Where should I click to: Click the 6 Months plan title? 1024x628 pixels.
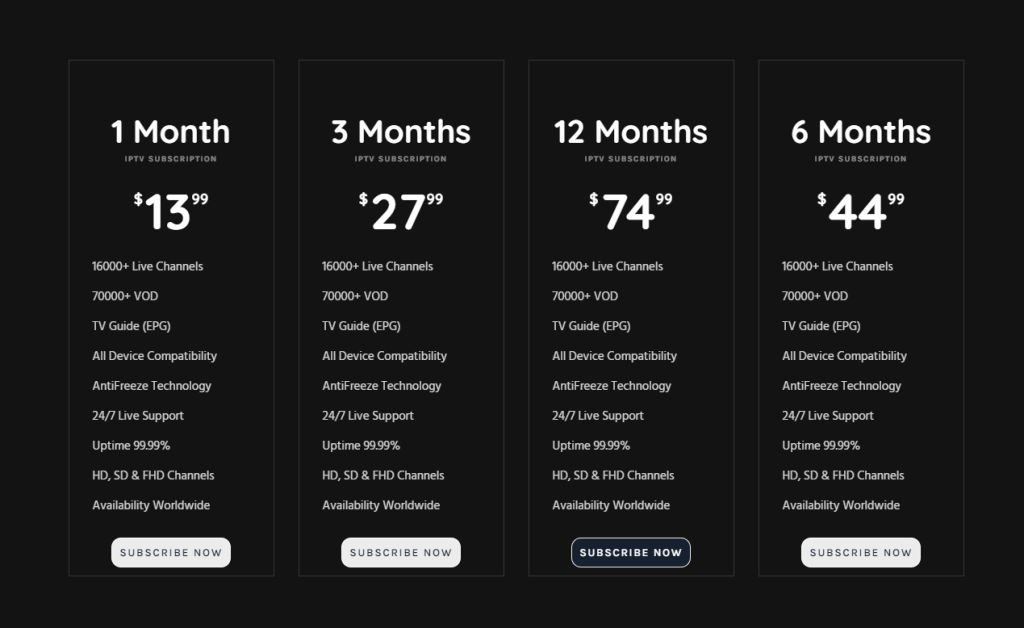click(861, 132)
